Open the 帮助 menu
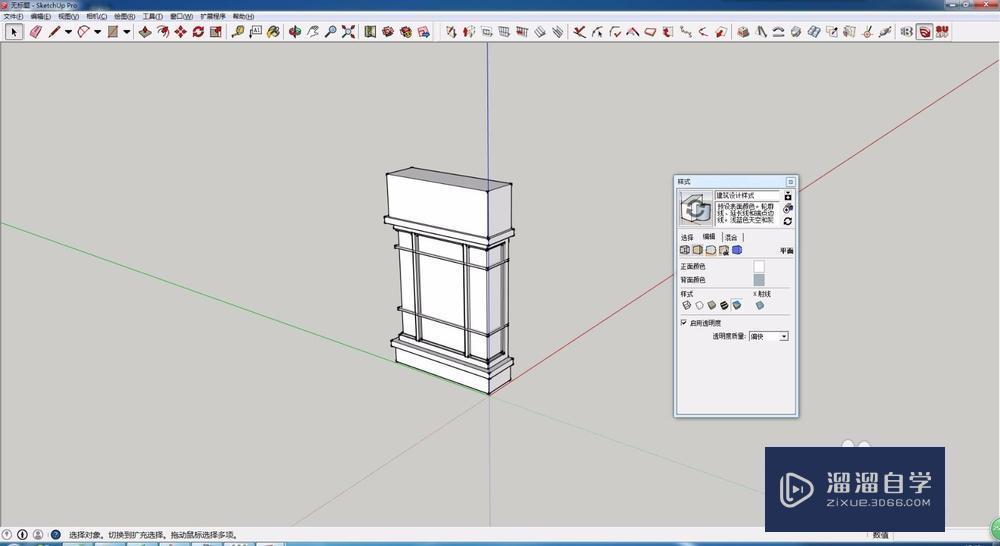The height and width of the screenshot is (546, 1000). [x=243, y=17]
